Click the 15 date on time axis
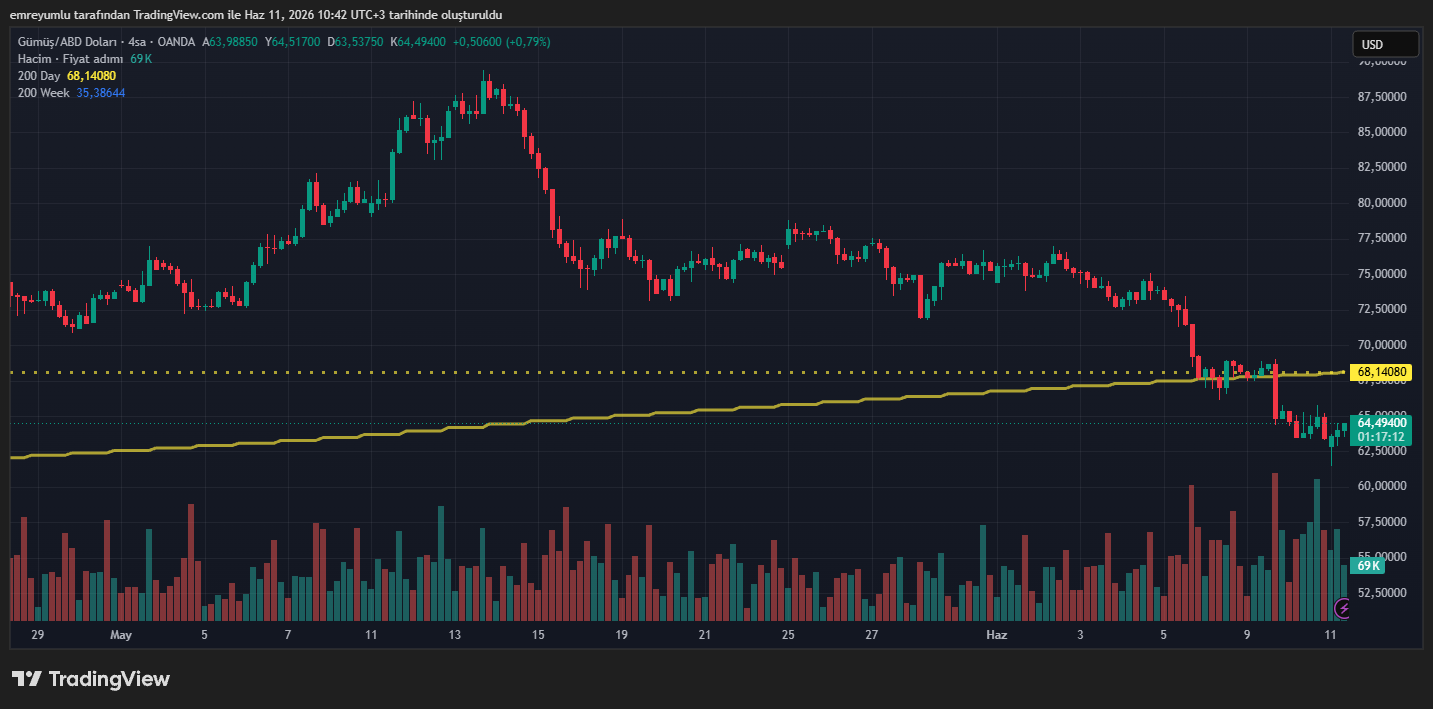This screenshot has height=709, width=1433. [x=538, y=635]
